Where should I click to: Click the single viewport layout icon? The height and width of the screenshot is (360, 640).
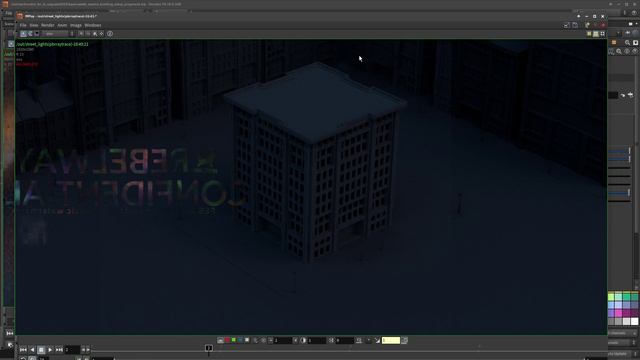589,34
